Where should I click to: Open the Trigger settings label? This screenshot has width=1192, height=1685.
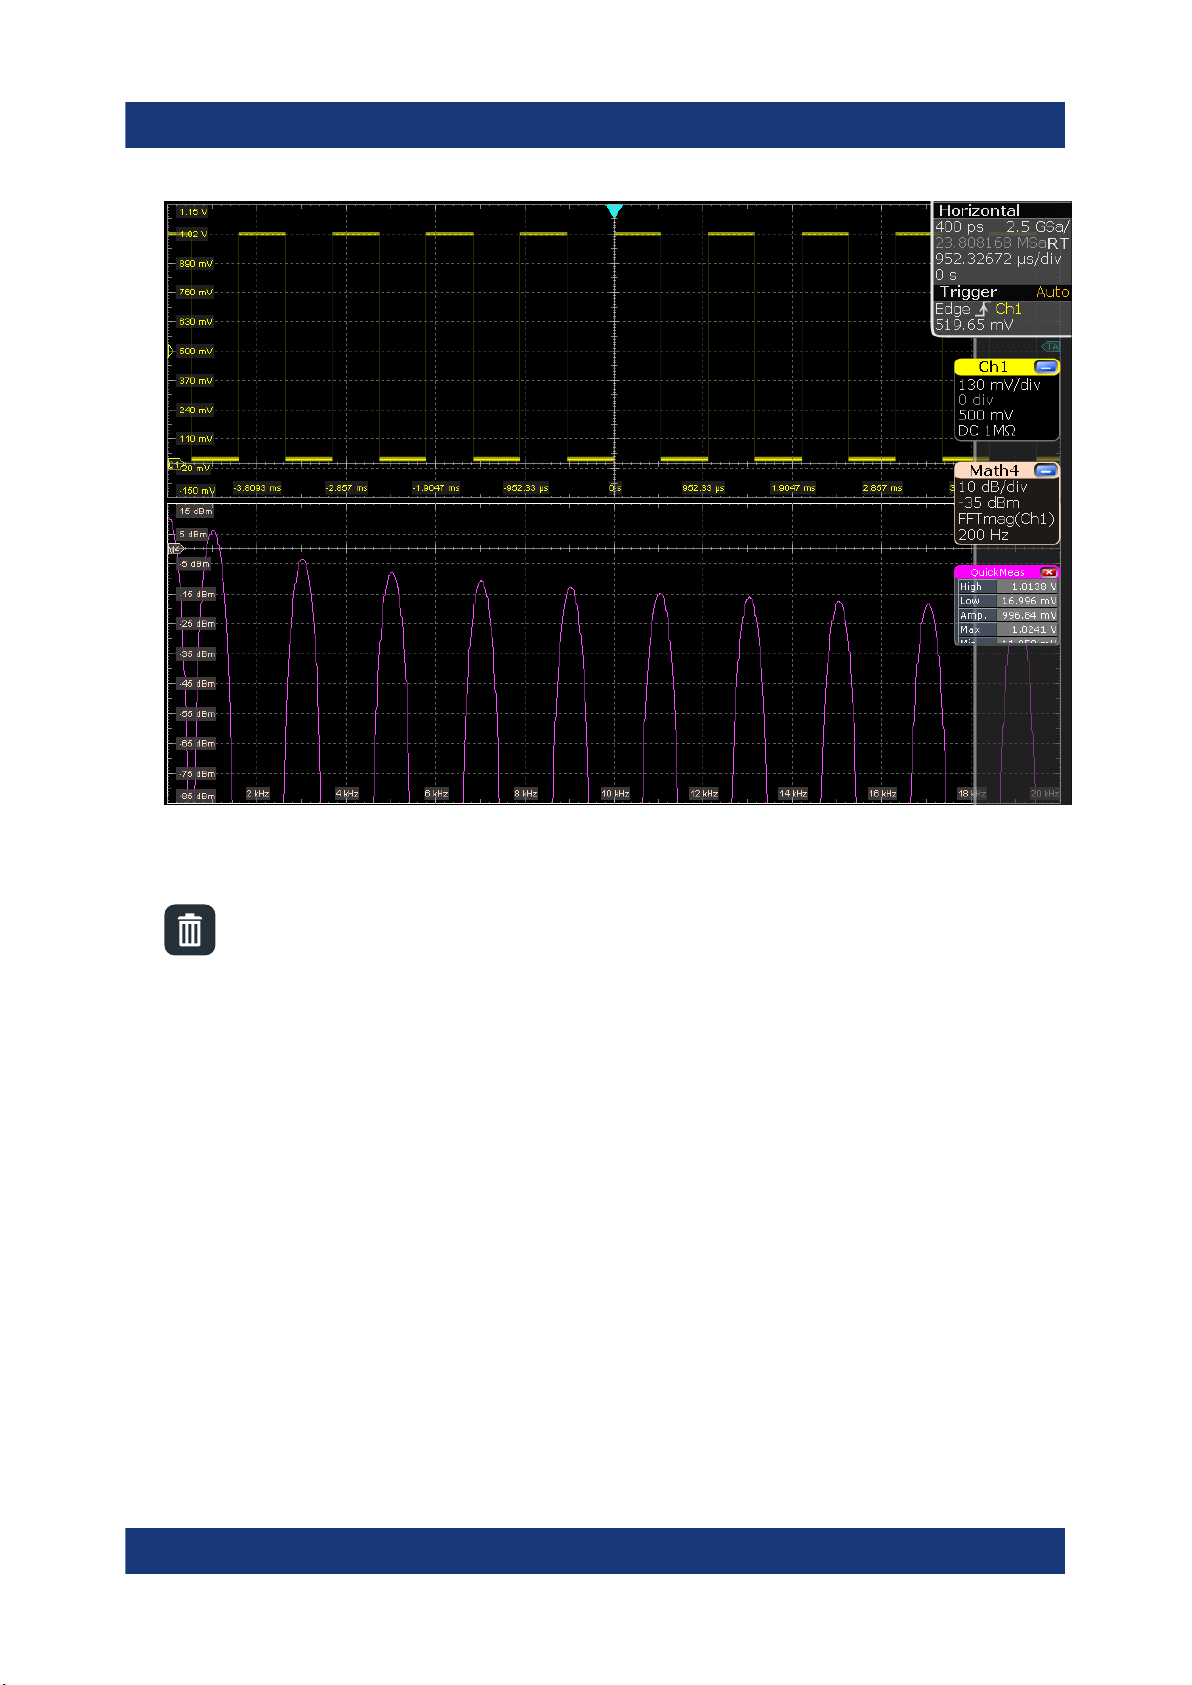click(968, 292)
